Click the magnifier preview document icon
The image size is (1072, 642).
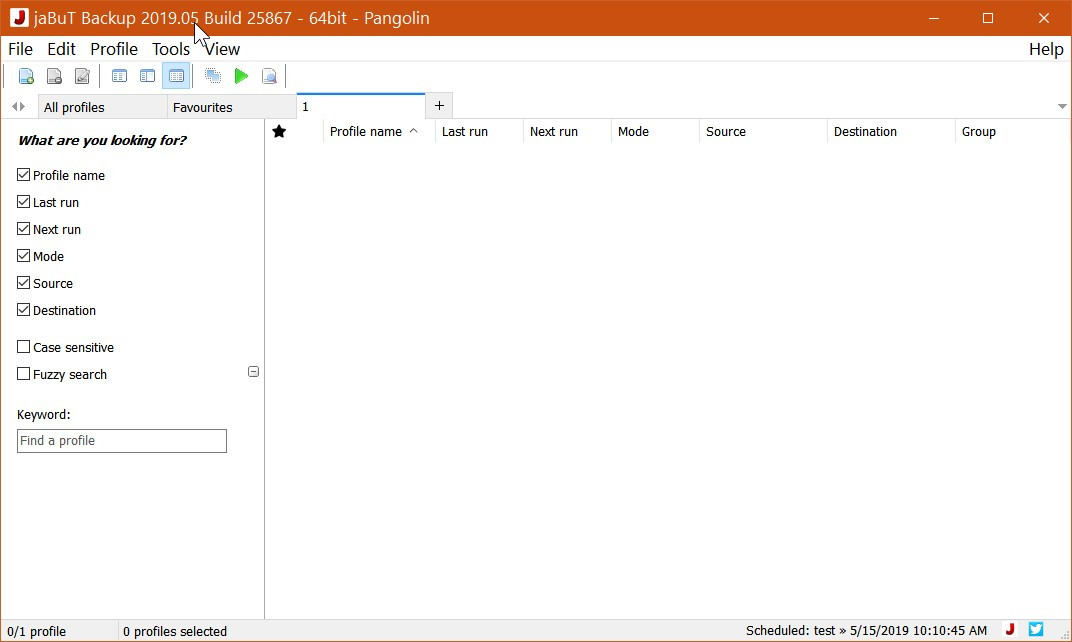(269, 76)
